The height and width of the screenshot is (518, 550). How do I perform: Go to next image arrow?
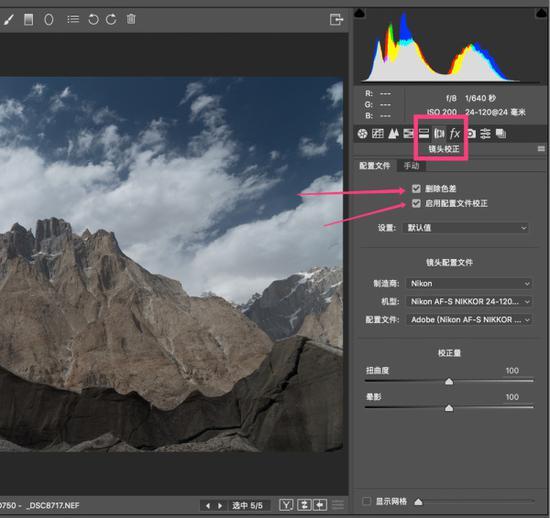[220, 506]
